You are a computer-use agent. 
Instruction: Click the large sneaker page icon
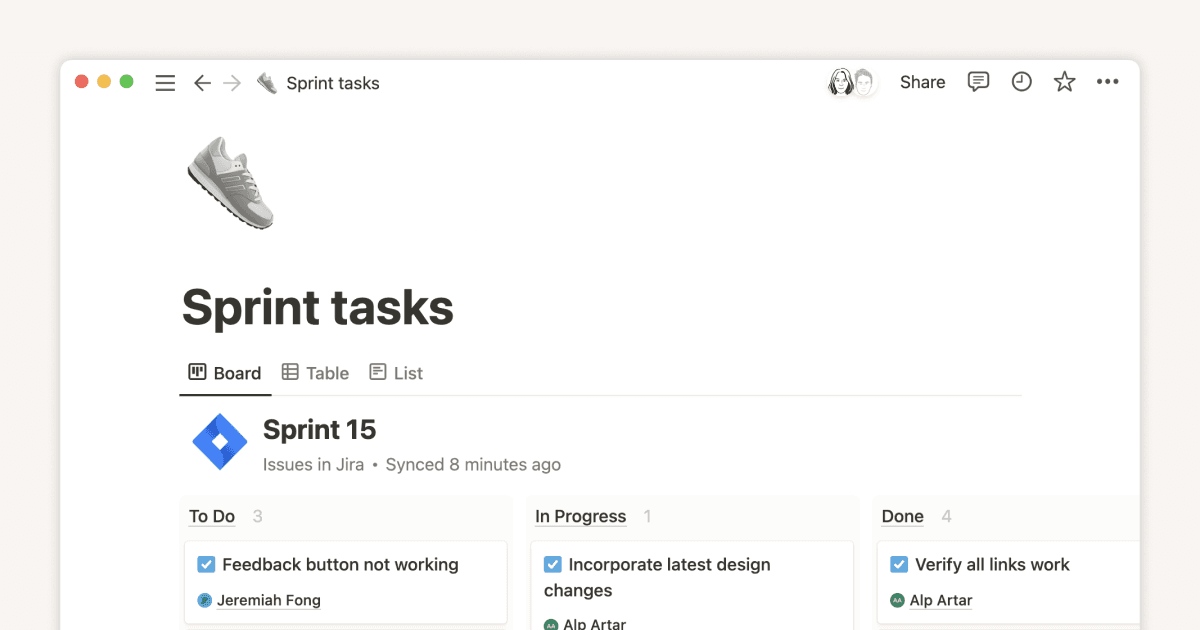click(231, 183)
